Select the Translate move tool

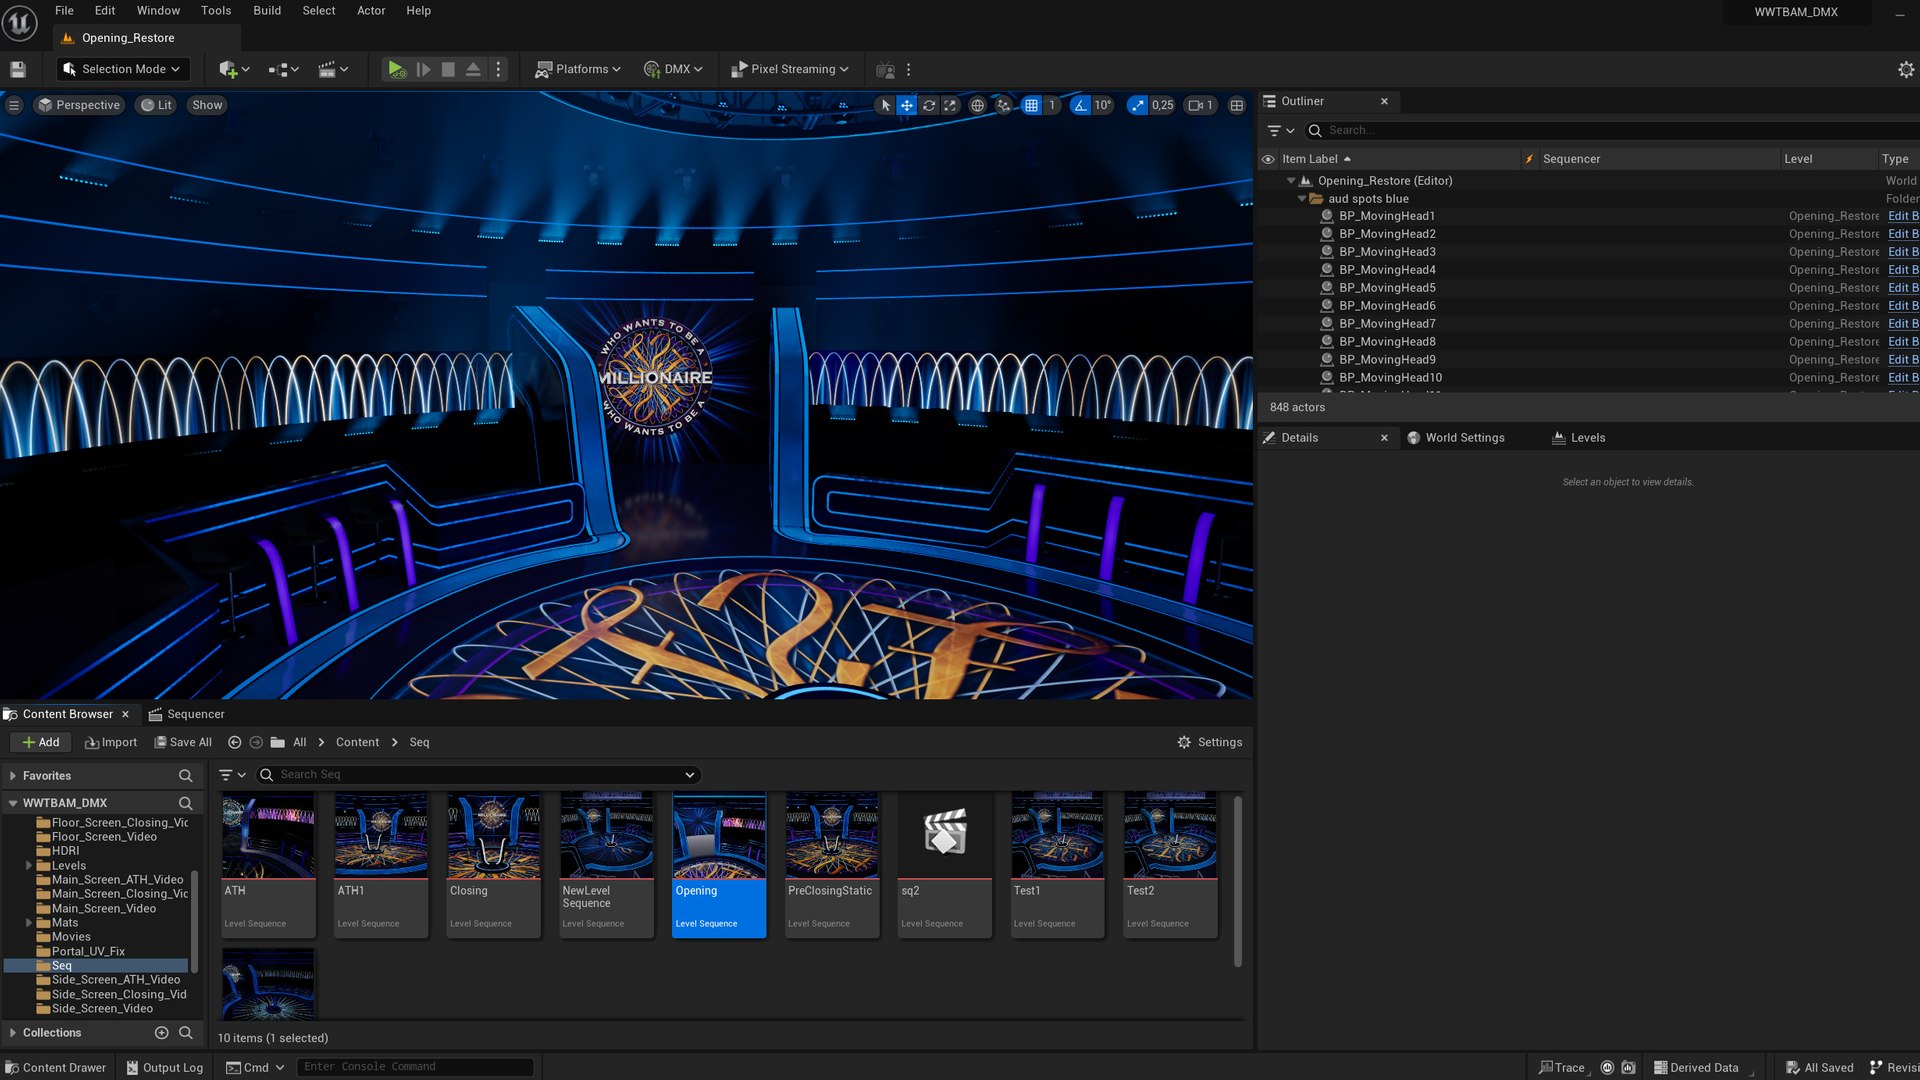907,105
